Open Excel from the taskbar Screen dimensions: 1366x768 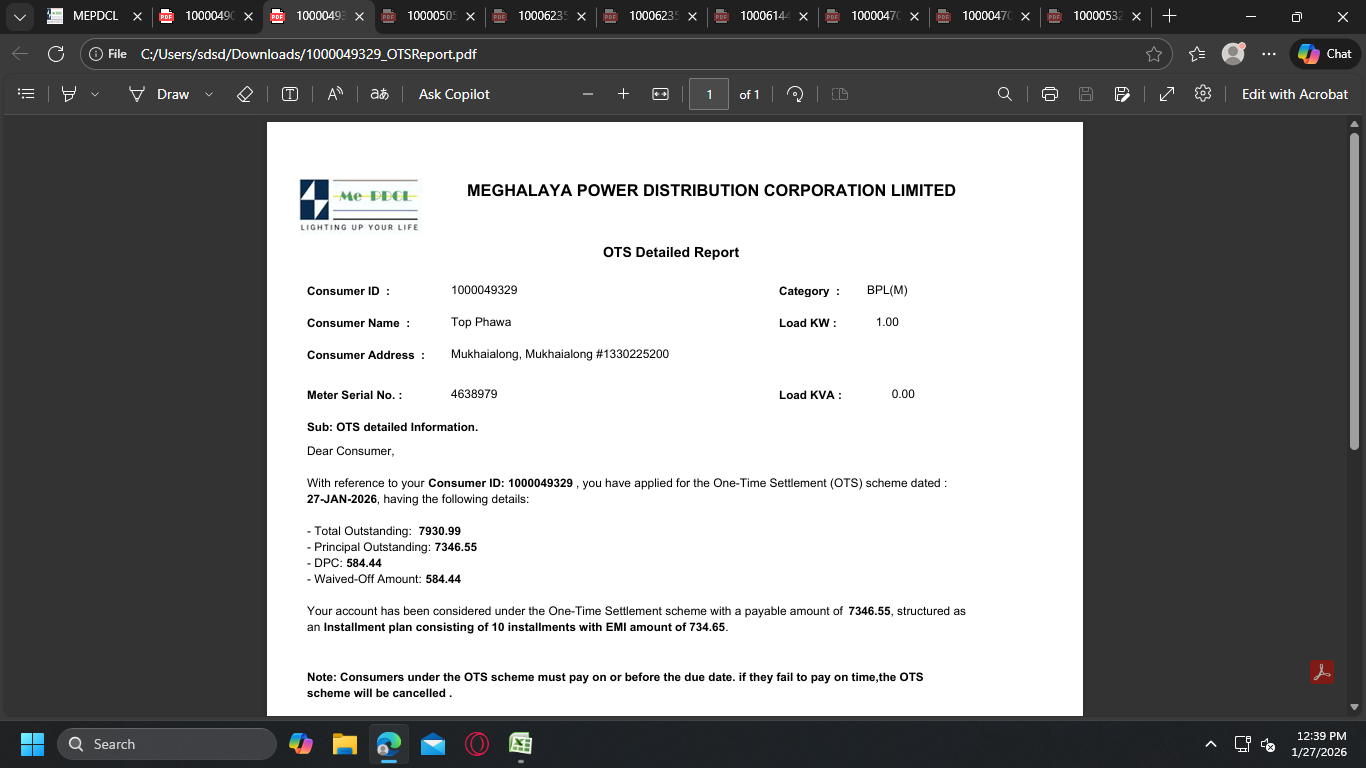click(520, 744)
